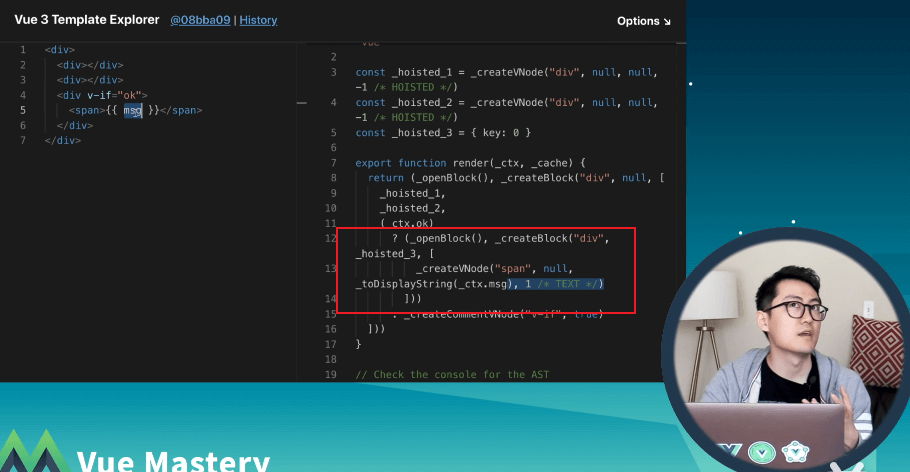Screen dimensions: 910x472
Task: Click the _createVNode("span" call in the output
Action: (473, 269)
